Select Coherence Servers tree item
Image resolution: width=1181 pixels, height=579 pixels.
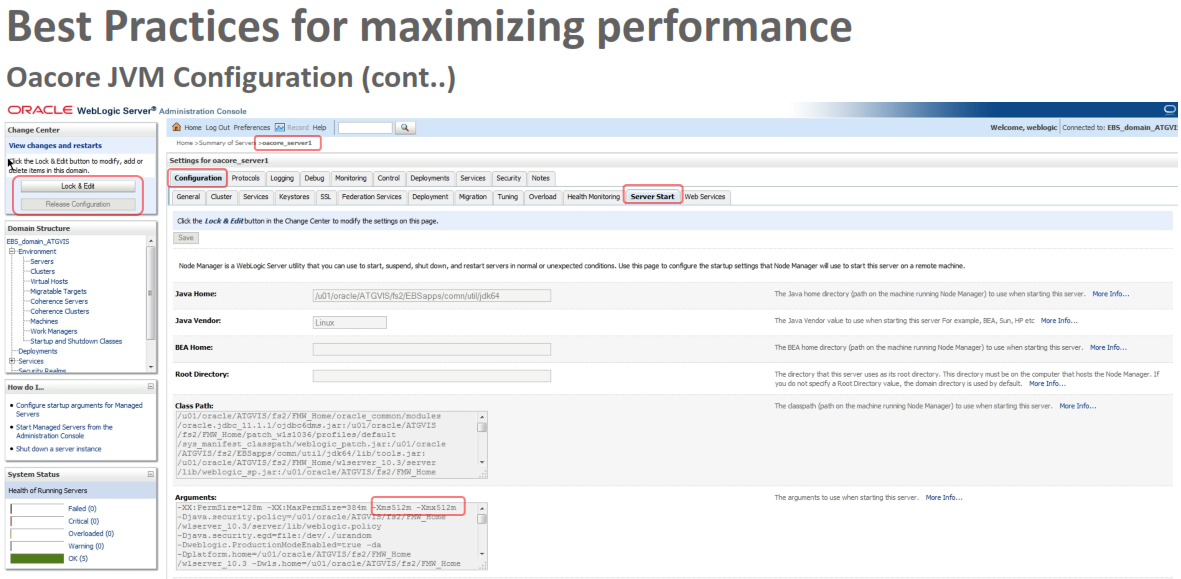pyautogui.click(x=57, y=301)
